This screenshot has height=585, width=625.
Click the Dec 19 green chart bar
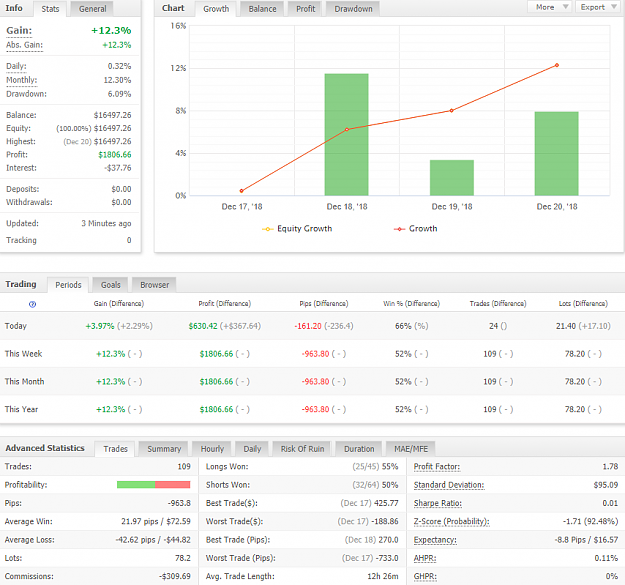(x=452, y=178)
